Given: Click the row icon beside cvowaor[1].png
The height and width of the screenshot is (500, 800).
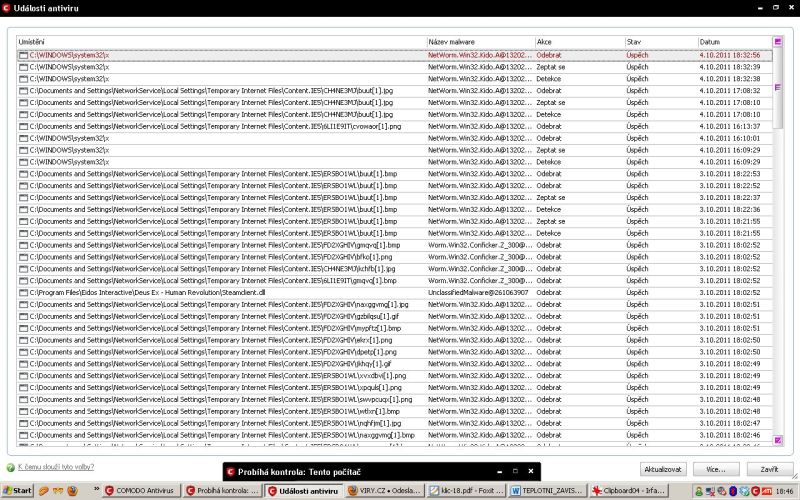Looking at the screenshot, I should (23, 127).
